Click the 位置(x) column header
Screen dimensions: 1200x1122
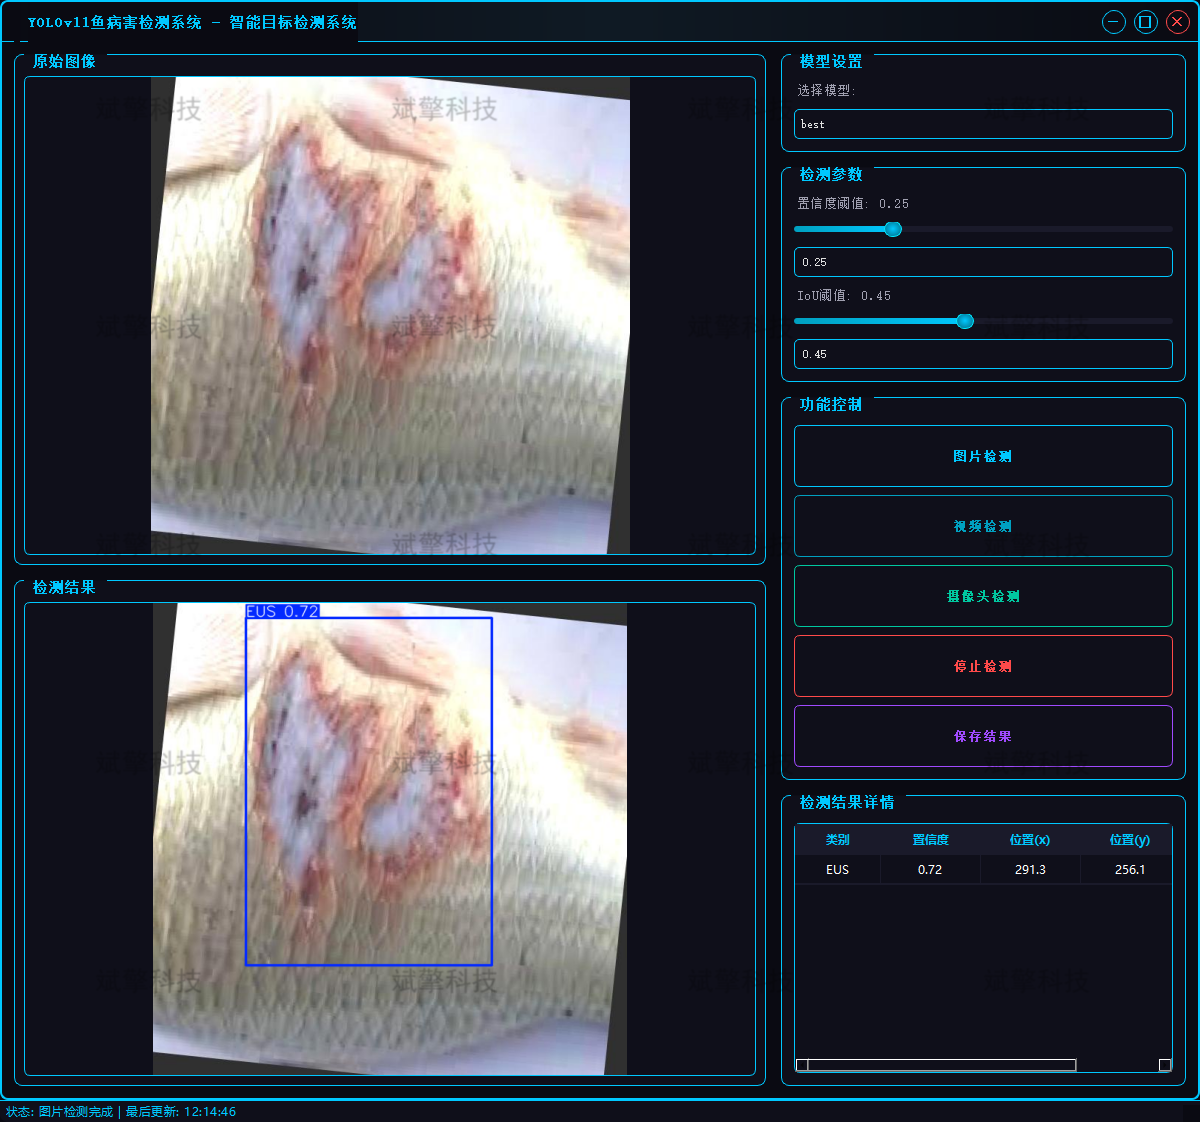click(x=1030, y=840)
